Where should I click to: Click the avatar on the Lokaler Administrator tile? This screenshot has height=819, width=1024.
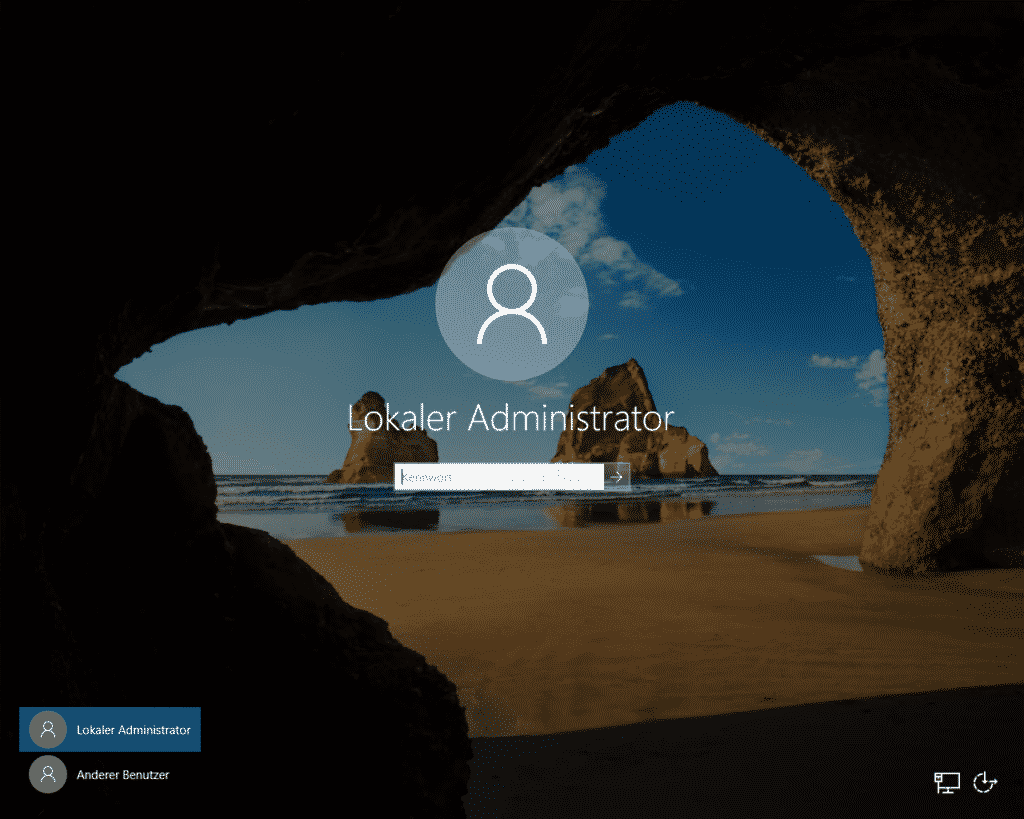tap(47, 729)
